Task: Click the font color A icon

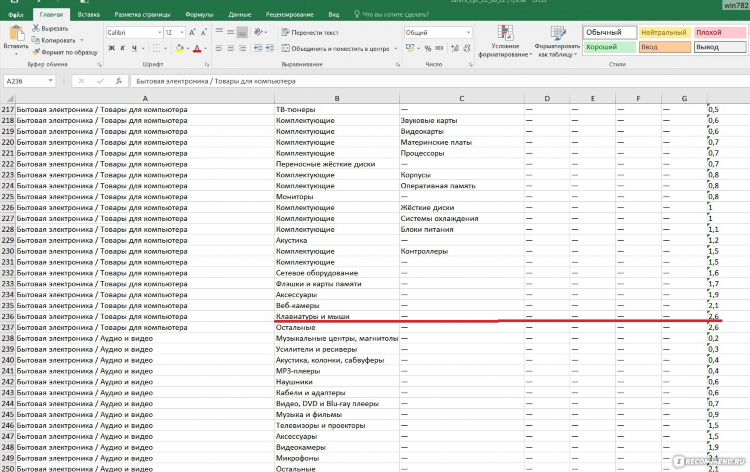Action: (197, 48)
